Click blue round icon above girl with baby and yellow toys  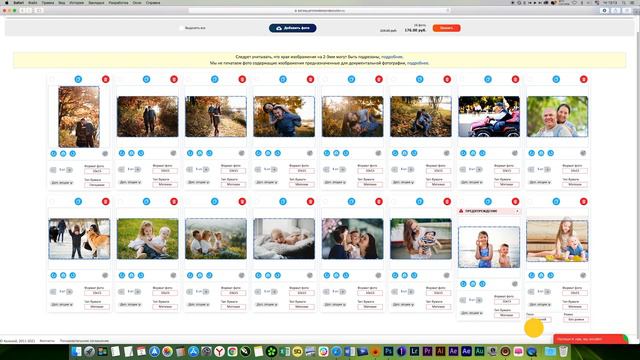tap(556, 201)
